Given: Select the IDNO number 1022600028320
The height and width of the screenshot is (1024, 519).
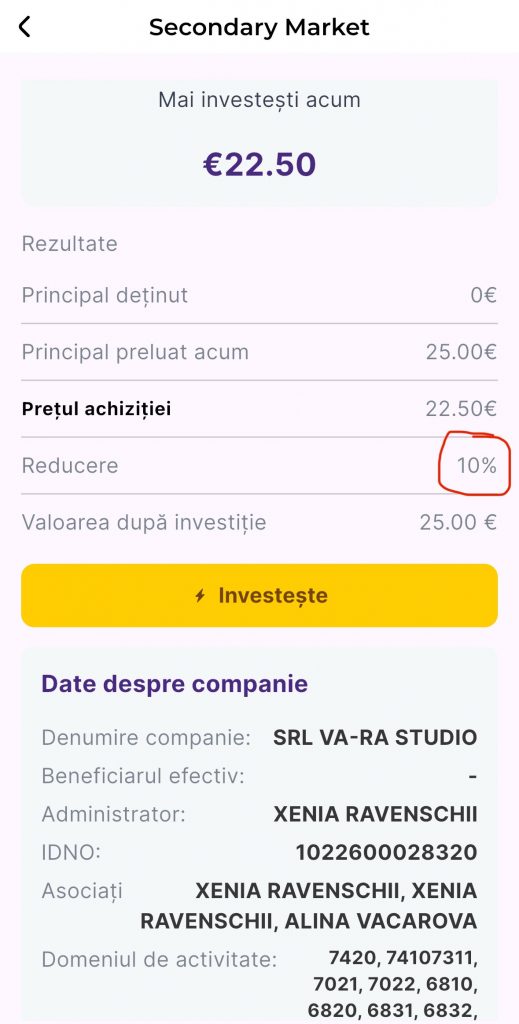Looking at the screenshot, I should tap(386, 853).
